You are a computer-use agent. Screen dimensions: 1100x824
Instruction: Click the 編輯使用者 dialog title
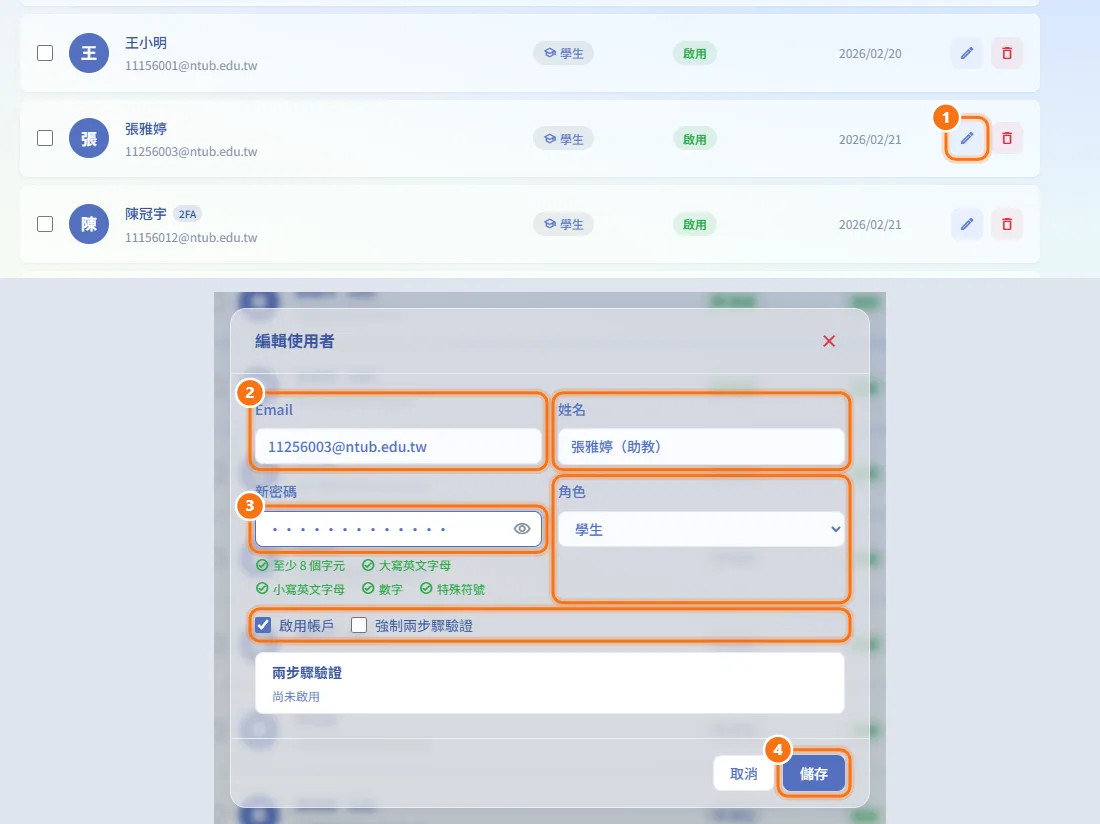coord(295,341)
